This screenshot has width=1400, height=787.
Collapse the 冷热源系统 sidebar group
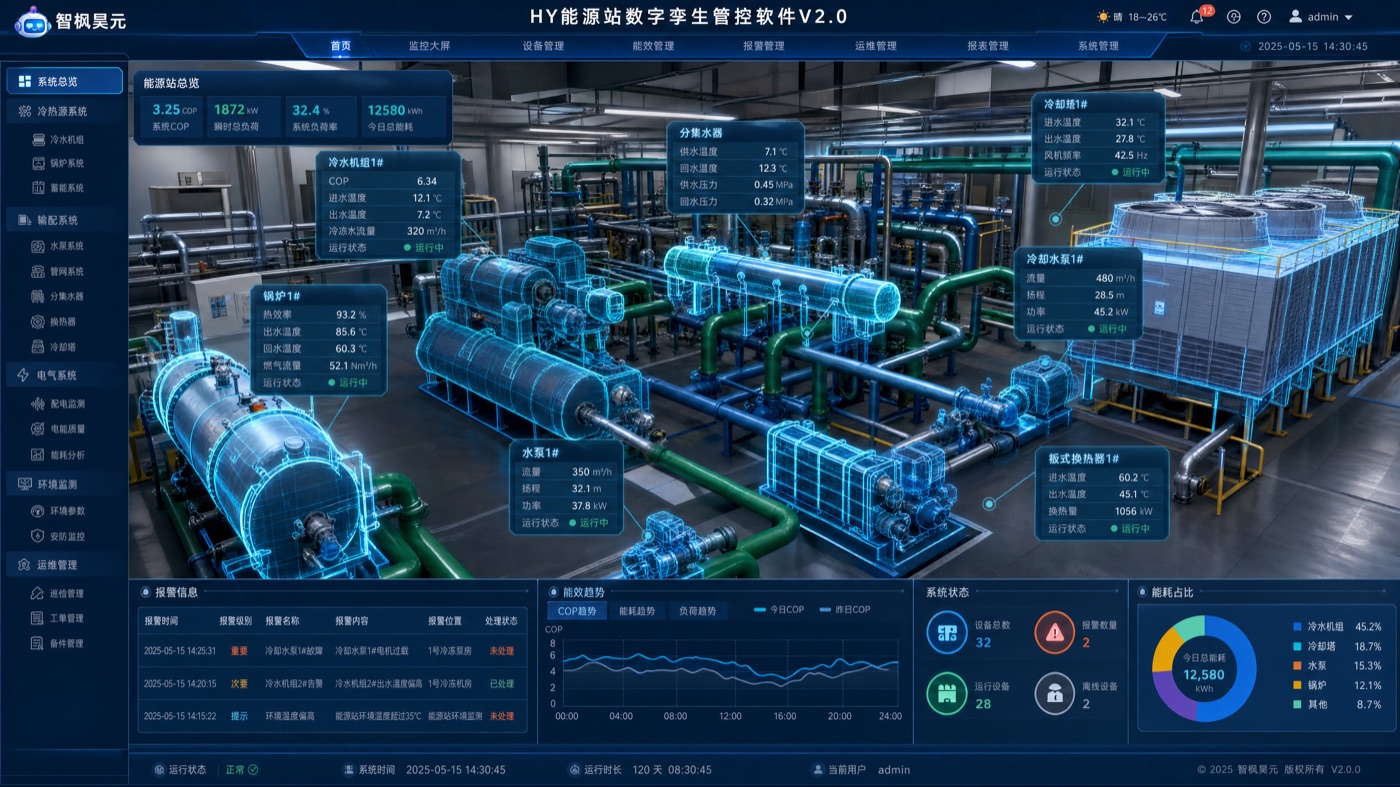pos(65,112)
